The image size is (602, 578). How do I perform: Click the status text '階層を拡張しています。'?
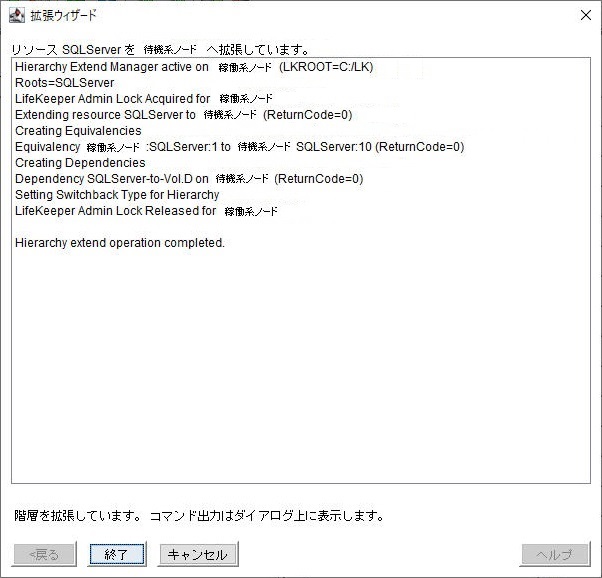(x=78, y=515)
